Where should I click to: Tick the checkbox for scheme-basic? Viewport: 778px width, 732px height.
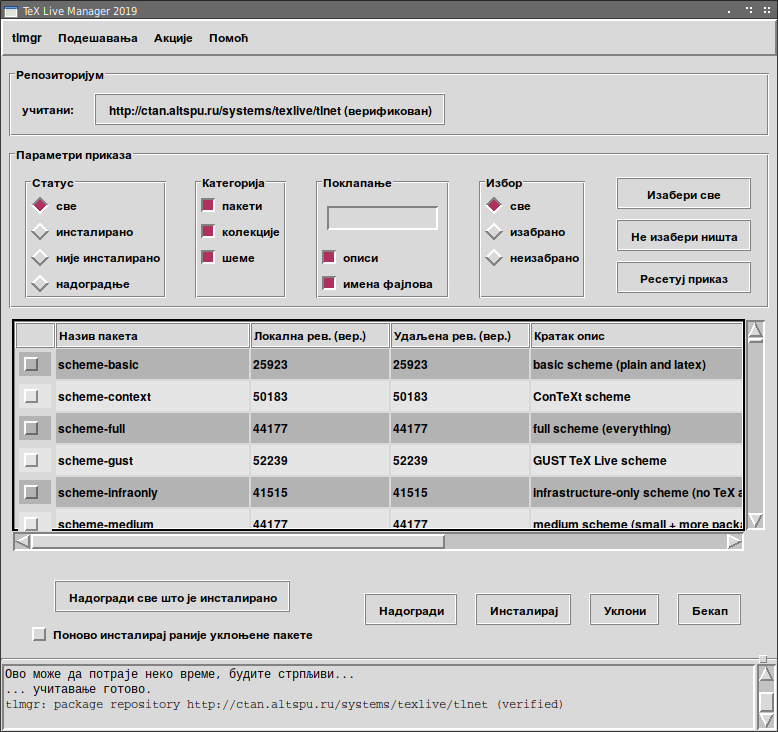31,364
